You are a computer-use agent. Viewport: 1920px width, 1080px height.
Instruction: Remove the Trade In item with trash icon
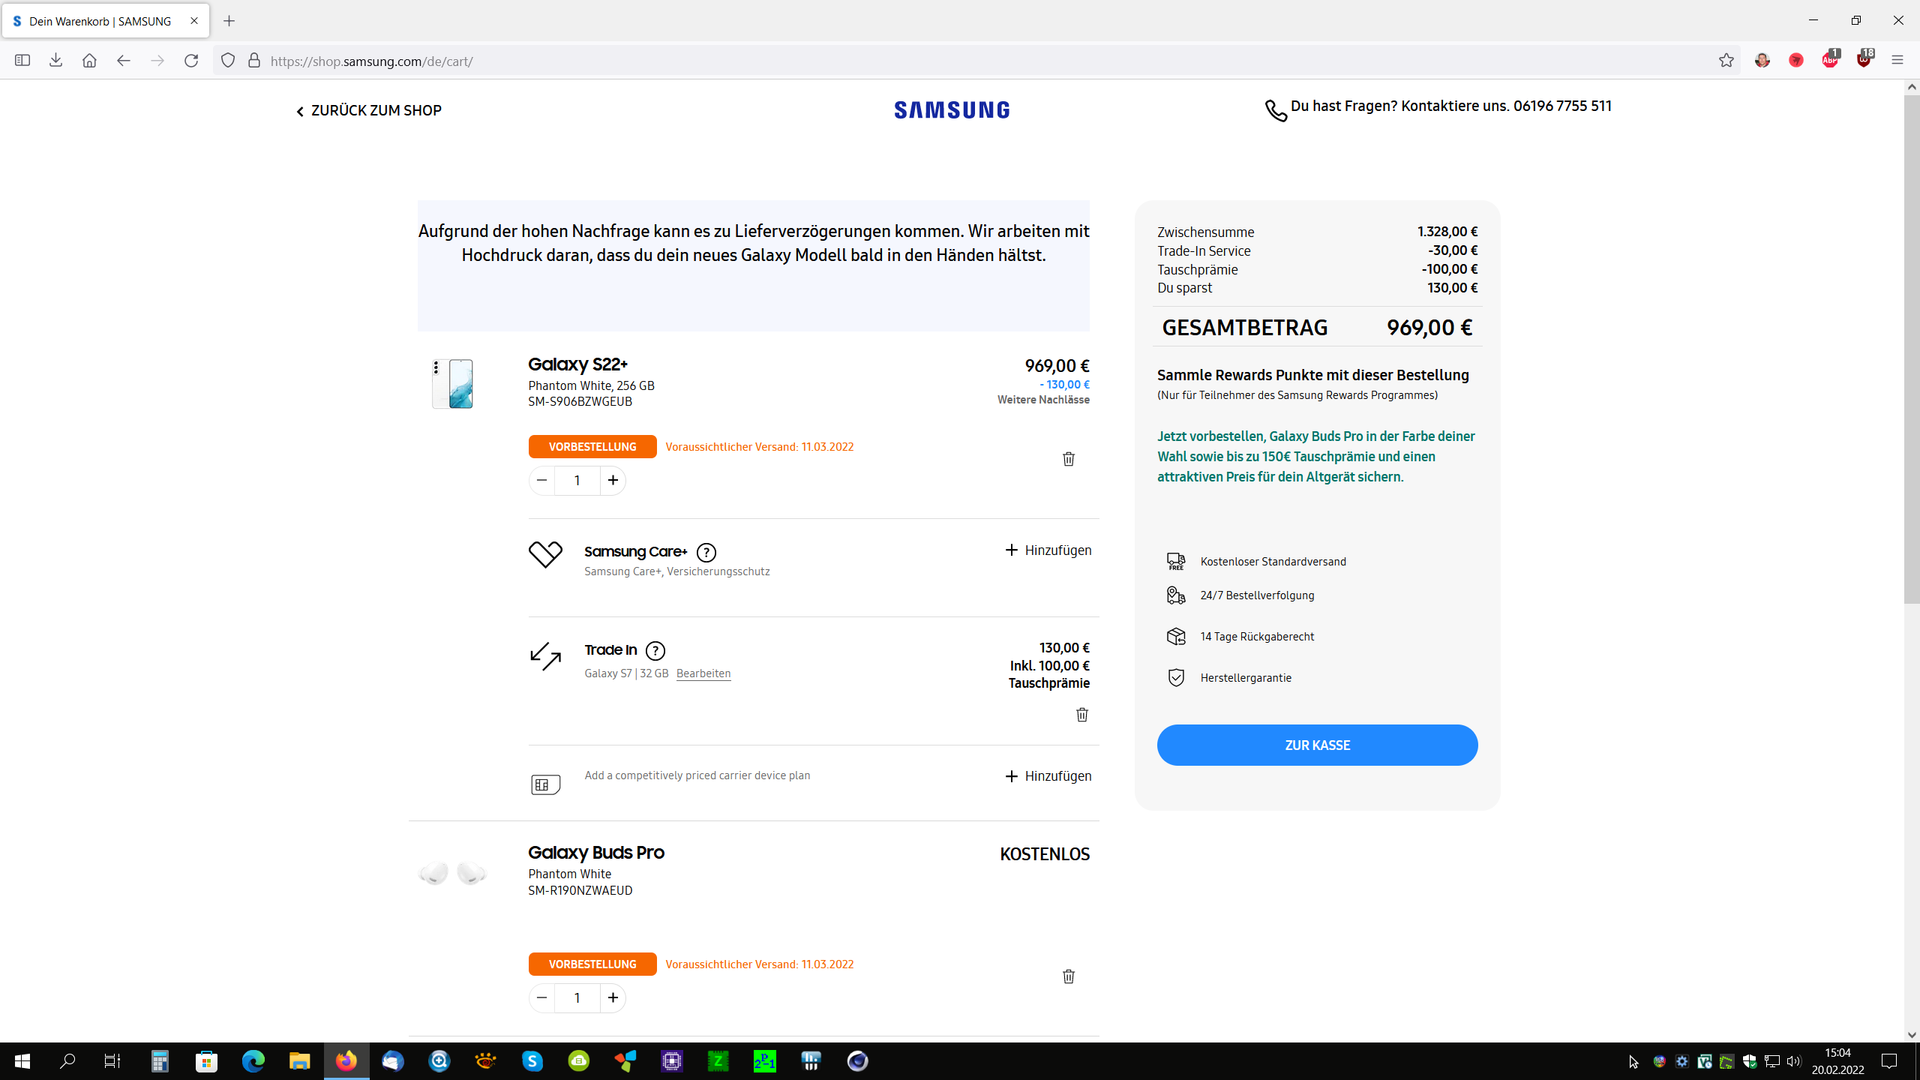point(1082,715)
